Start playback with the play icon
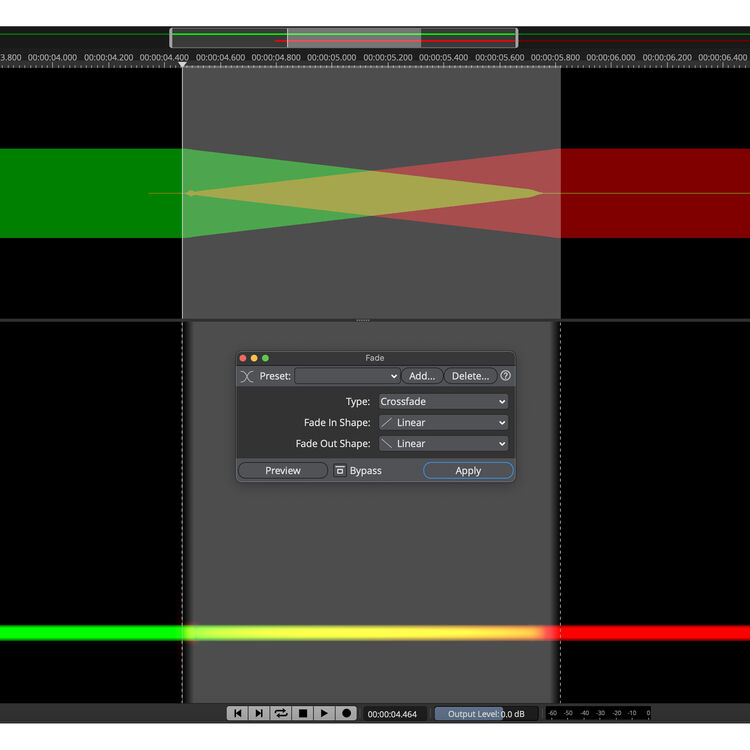Screen dimensions: 750x750 coord(324,713)
